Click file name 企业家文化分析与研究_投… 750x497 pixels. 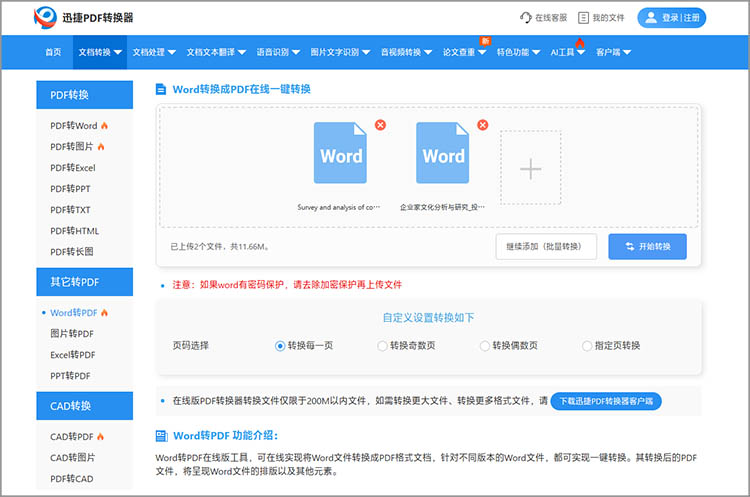pos(442,207)
